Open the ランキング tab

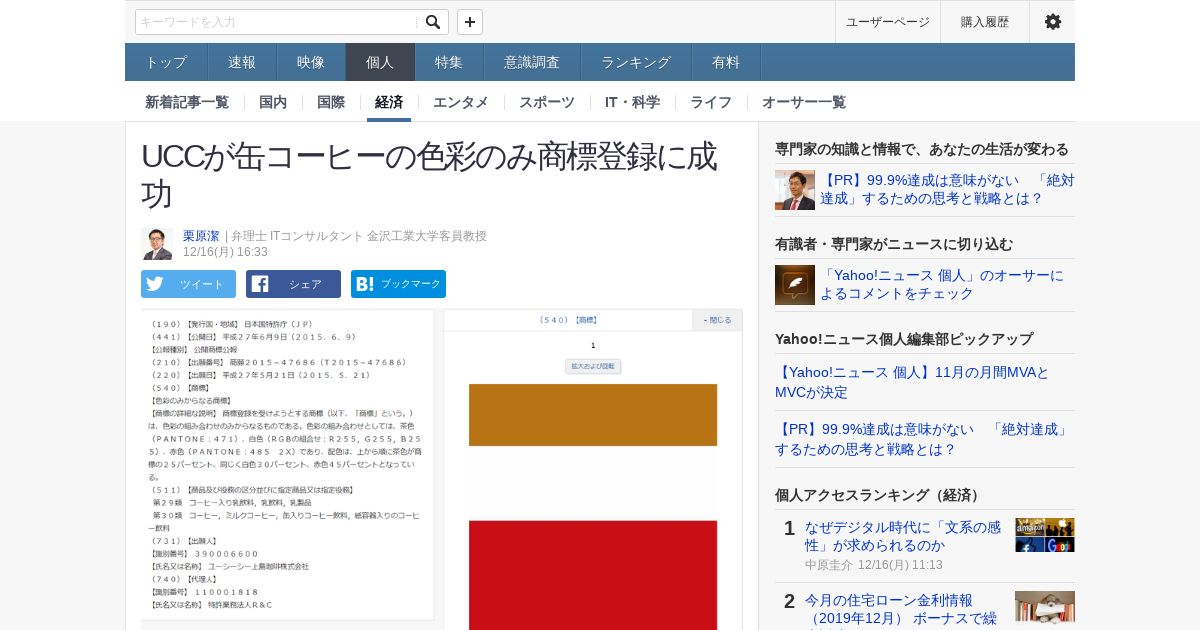click(636, 62)
